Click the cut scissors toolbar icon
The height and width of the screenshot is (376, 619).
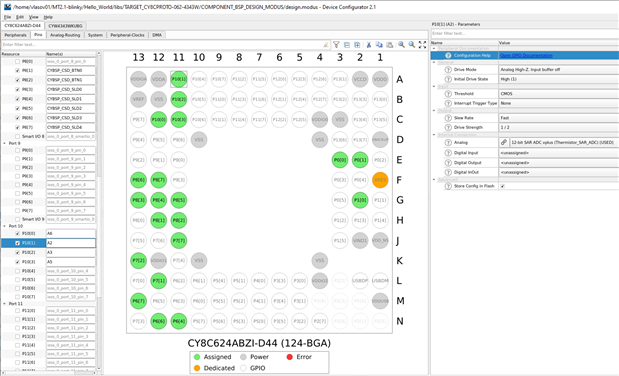pos(369,45)
